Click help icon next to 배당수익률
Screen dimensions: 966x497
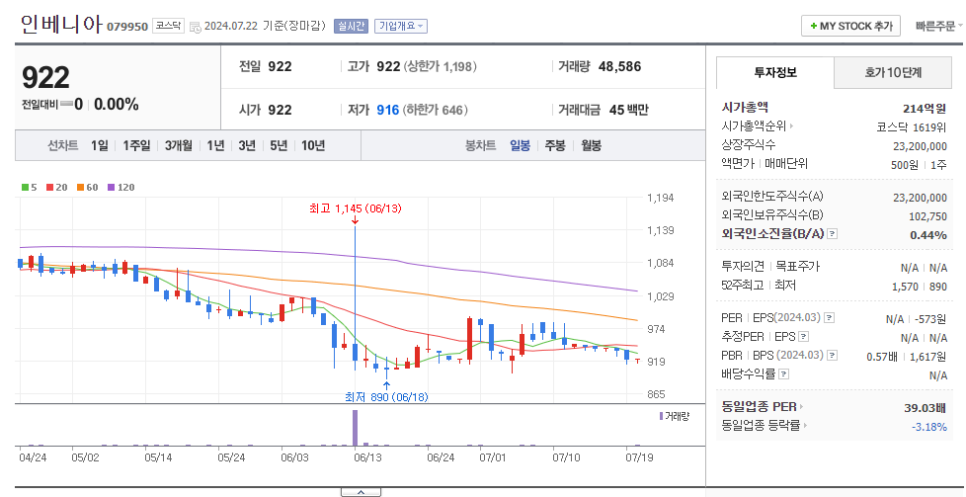tap(783, 374)
